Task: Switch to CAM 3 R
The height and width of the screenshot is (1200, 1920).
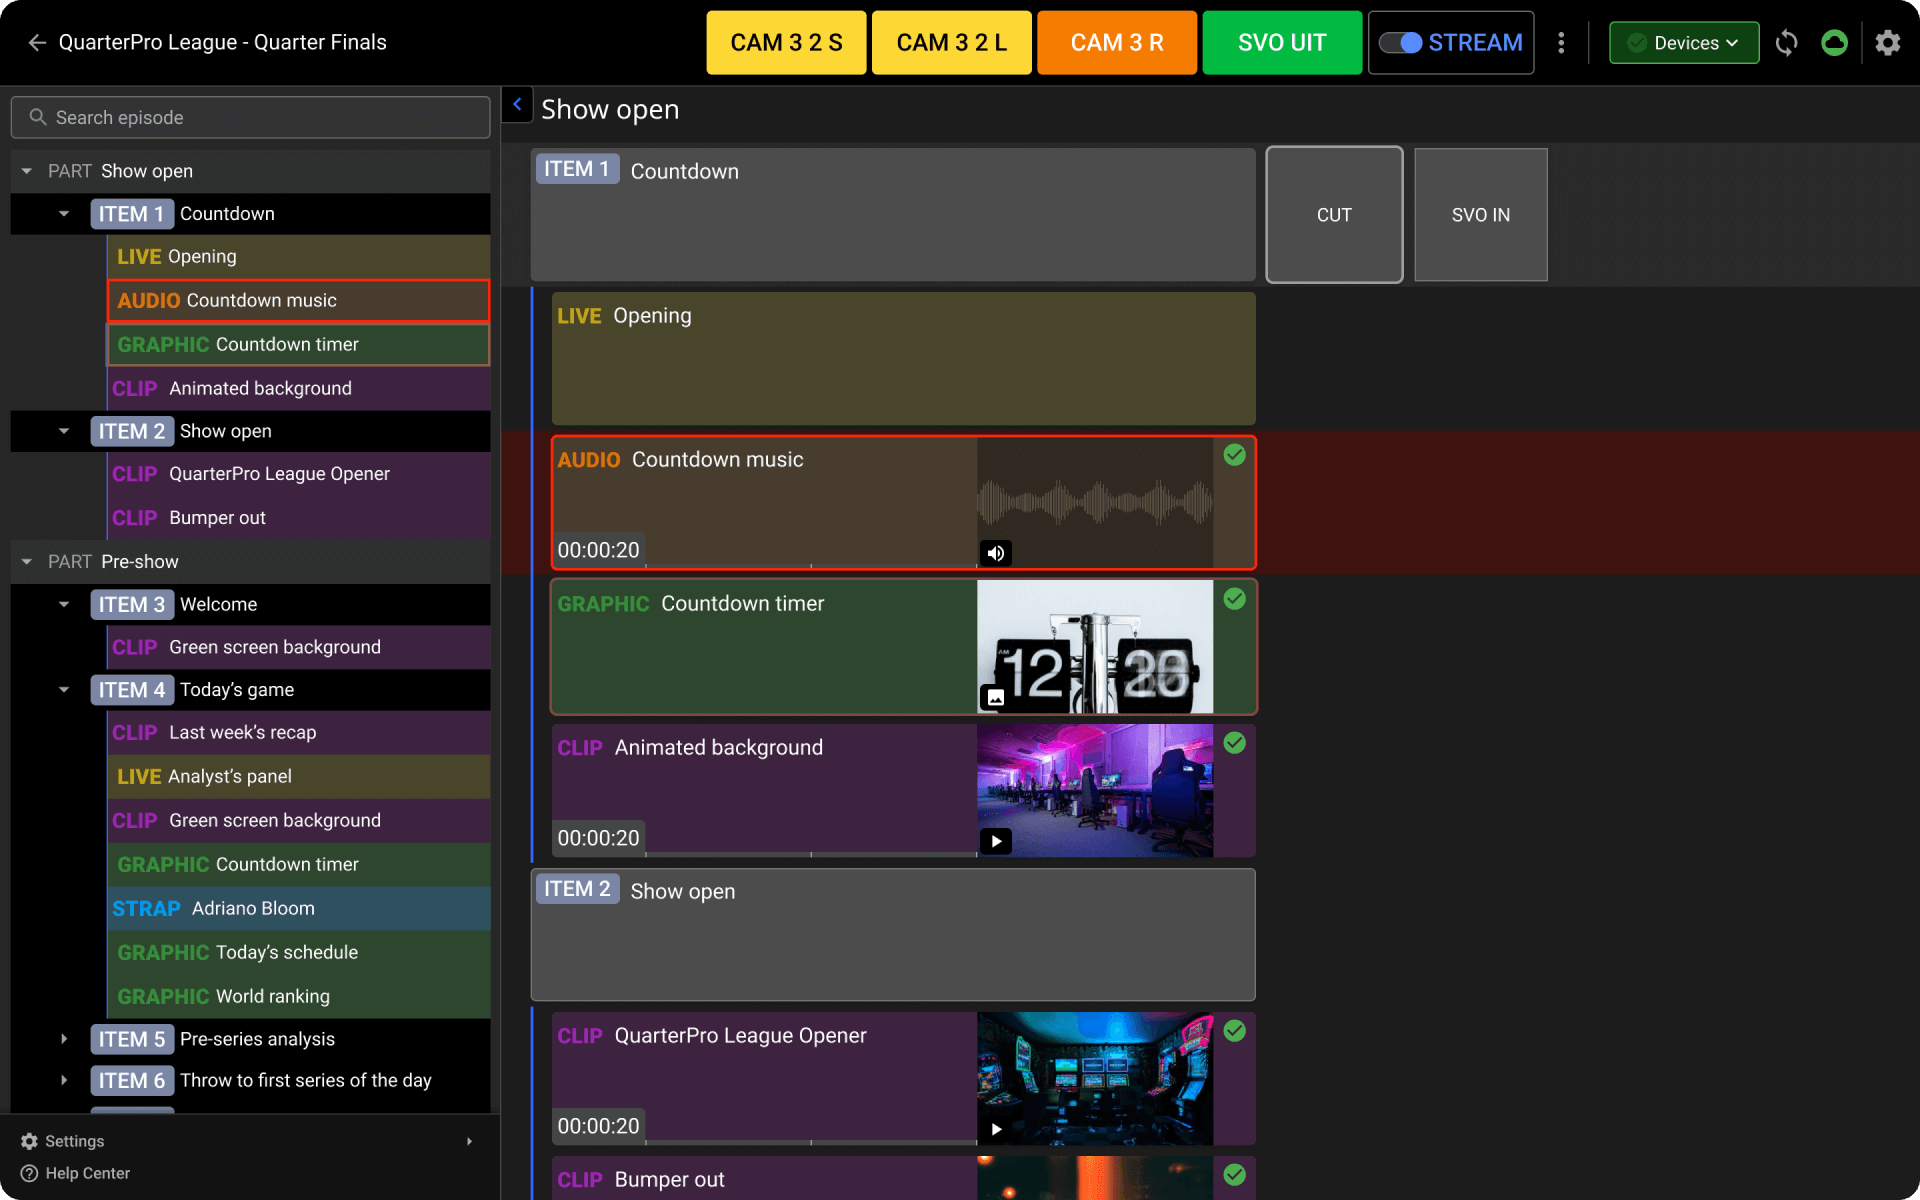Action: coord(1116,43)
